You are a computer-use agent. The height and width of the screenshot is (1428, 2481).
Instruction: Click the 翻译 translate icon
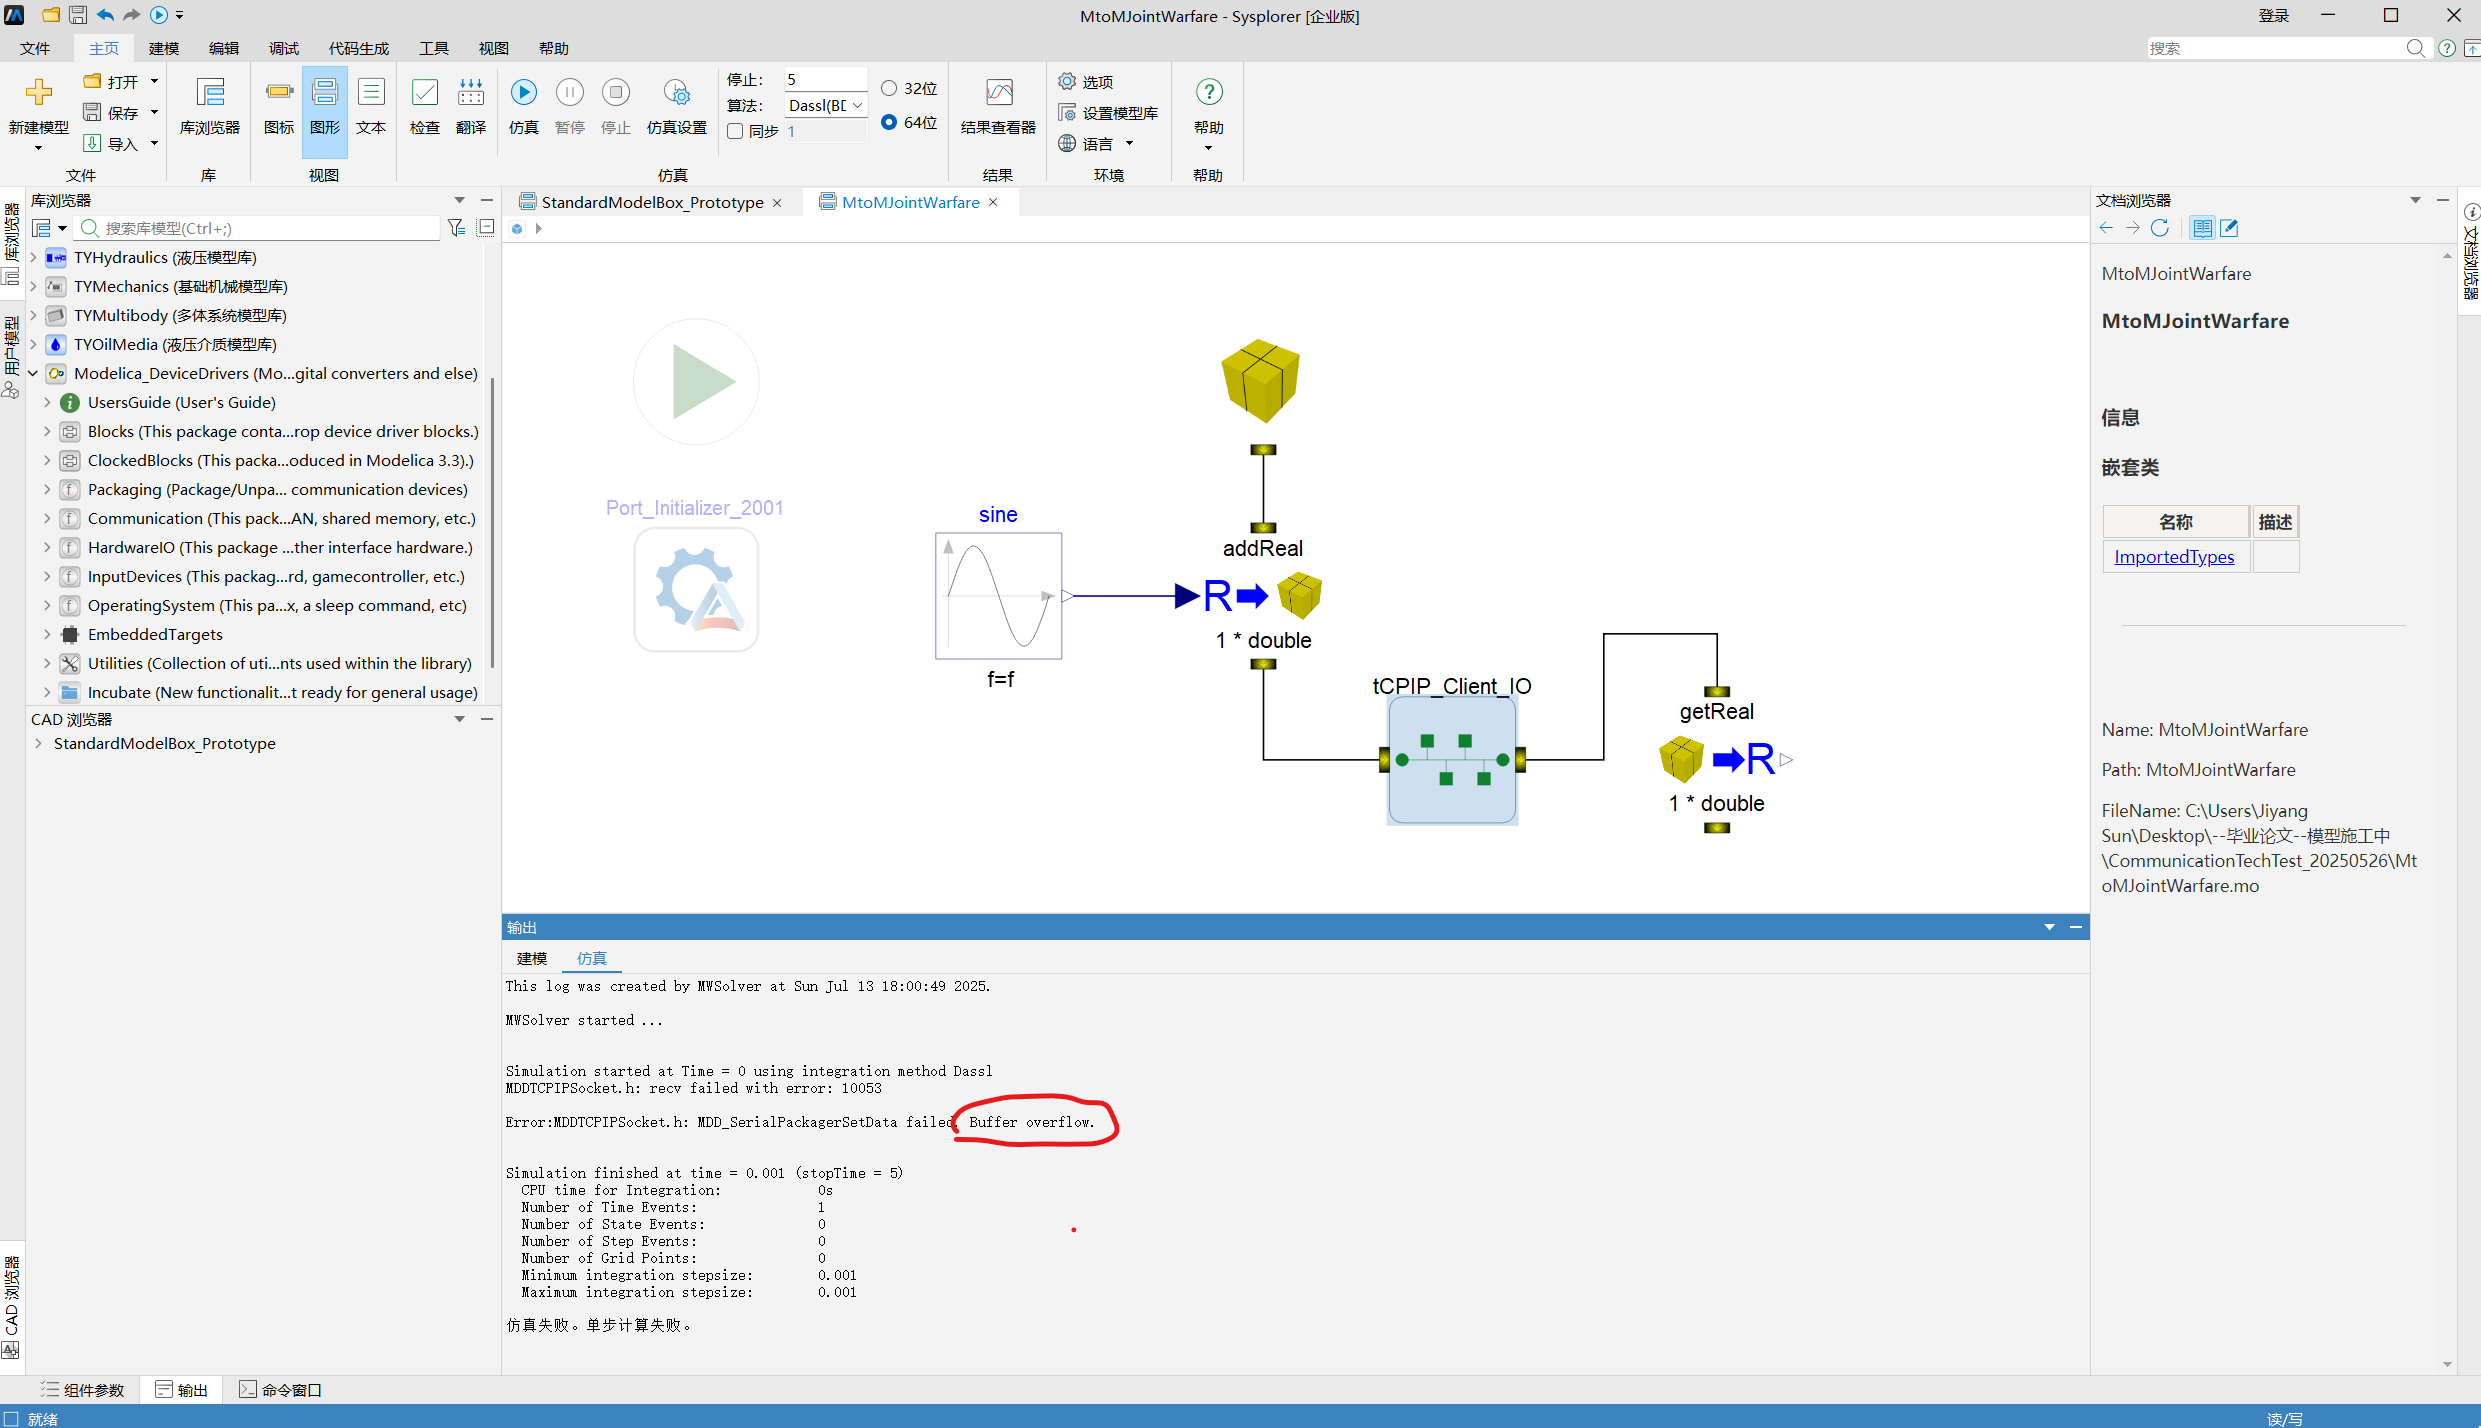[471, 93]
